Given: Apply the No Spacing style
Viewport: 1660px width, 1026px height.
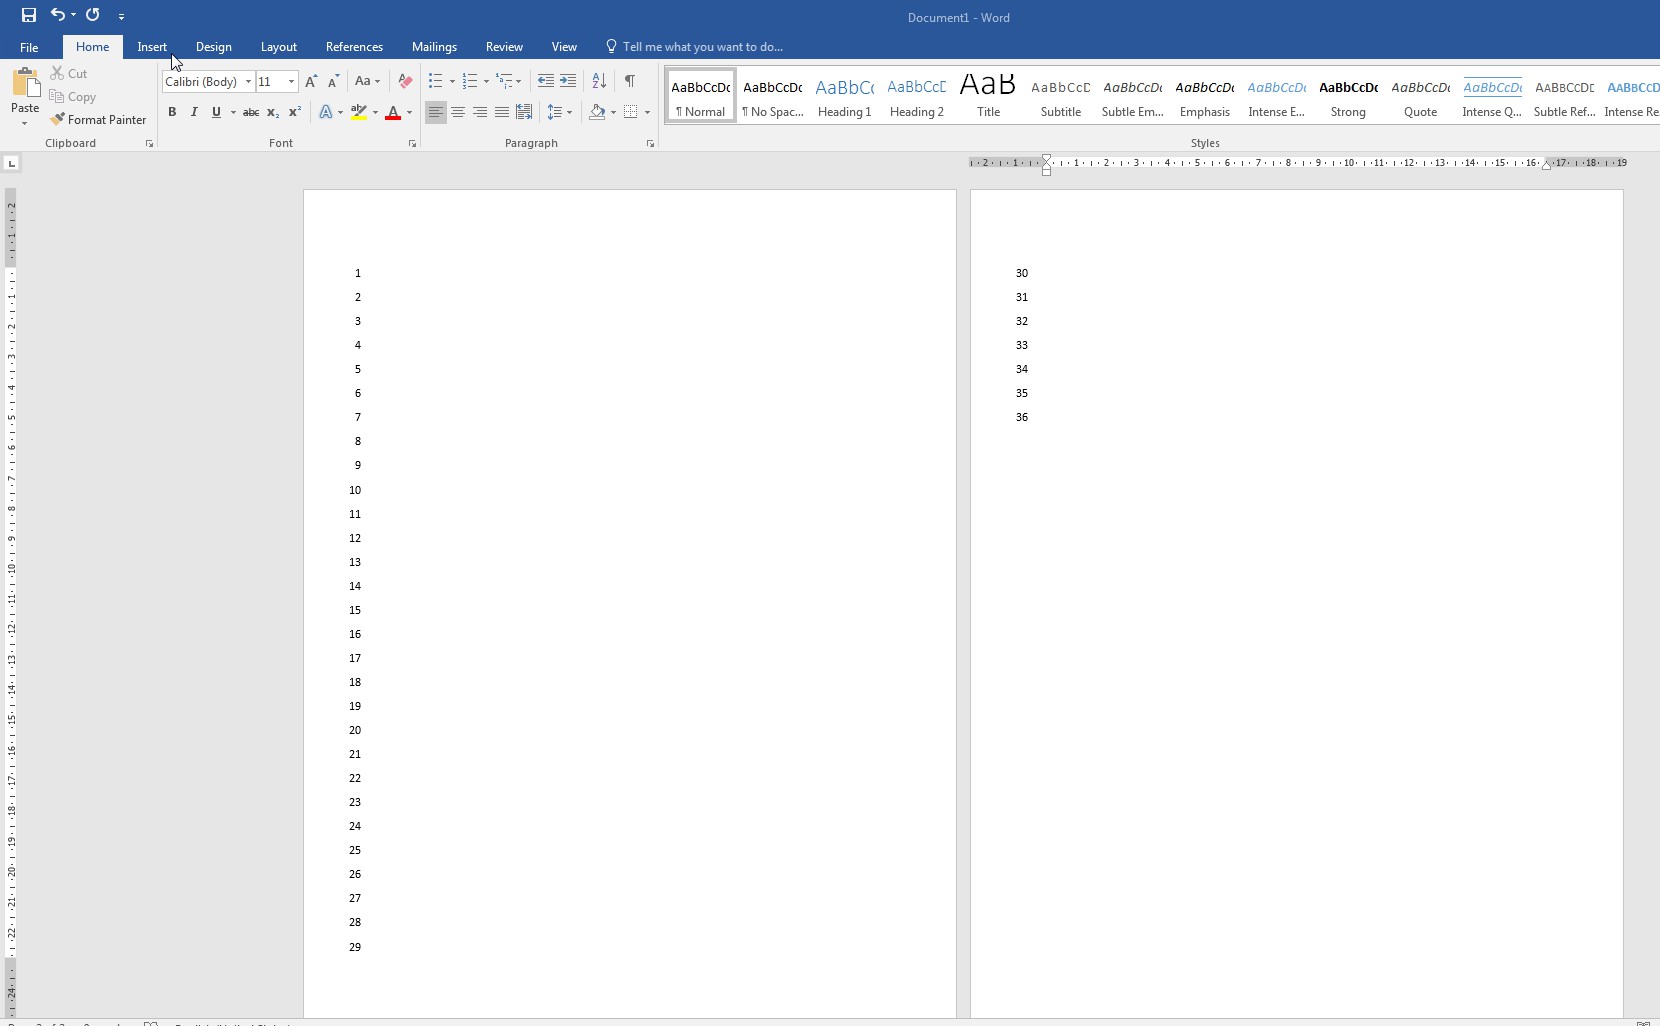Looking at the screenshot, I should point(773,96).
